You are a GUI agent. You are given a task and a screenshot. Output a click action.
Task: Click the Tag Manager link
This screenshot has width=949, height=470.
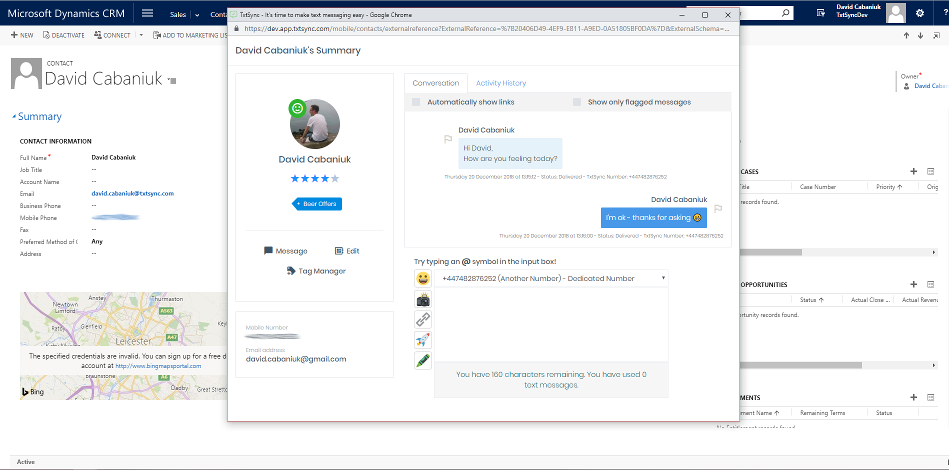tap(316, 271)
